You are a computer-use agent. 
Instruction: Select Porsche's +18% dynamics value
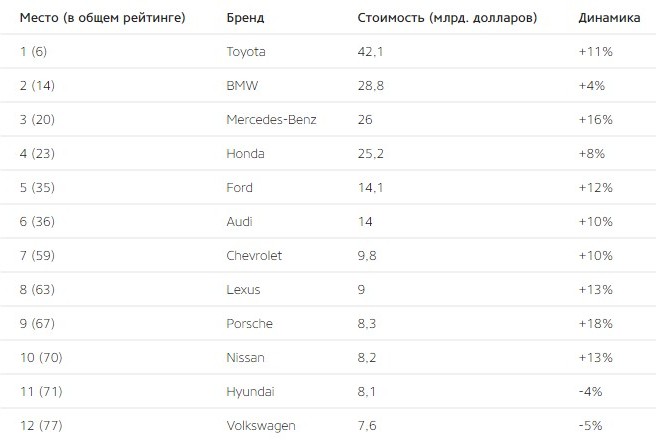coord(595,323)
